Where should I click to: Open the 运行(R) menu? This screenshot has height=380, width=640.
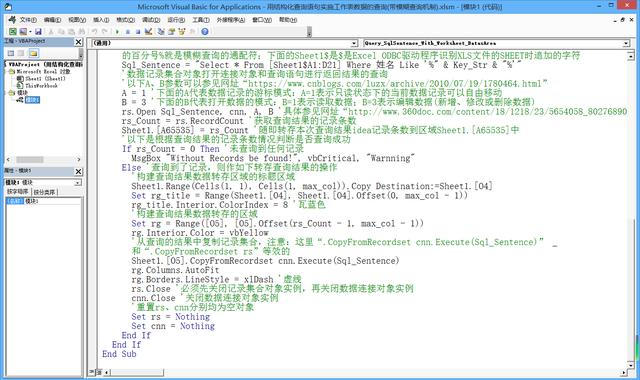176,20
